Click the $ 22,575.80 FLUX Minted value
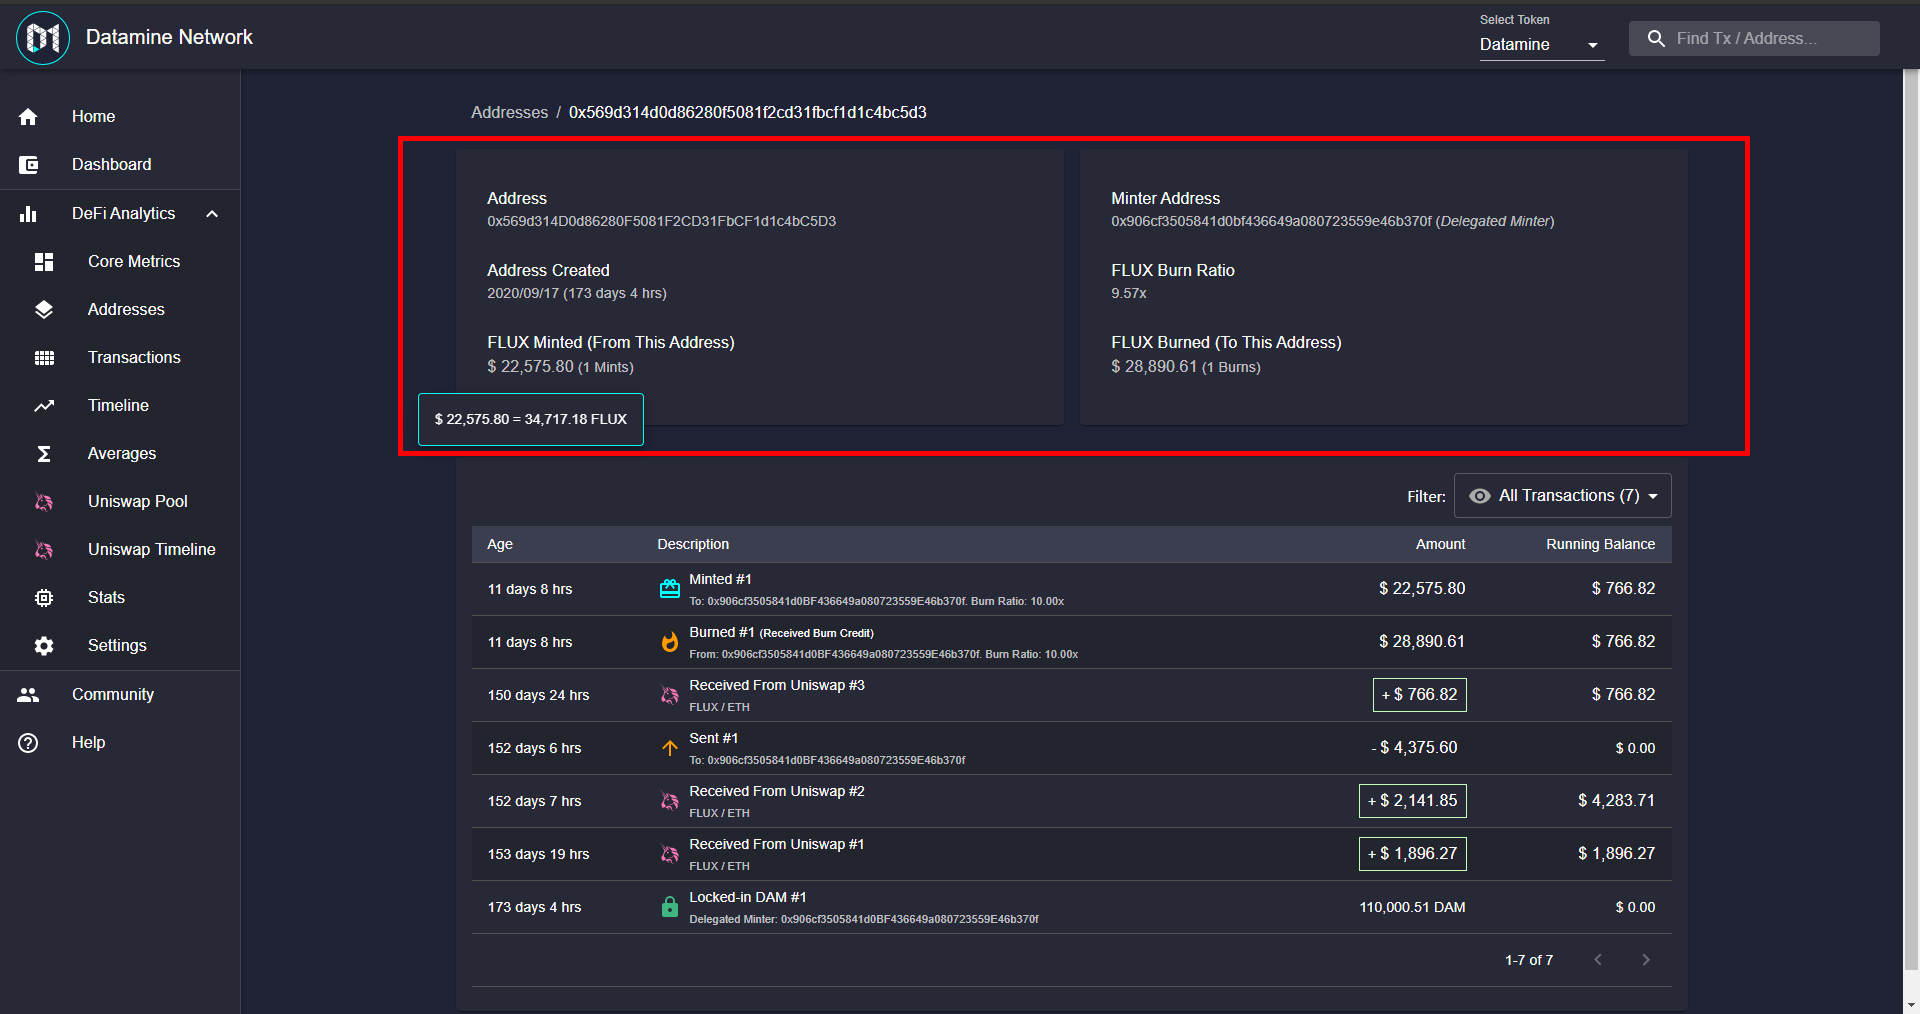 click(x=530, y=367)
